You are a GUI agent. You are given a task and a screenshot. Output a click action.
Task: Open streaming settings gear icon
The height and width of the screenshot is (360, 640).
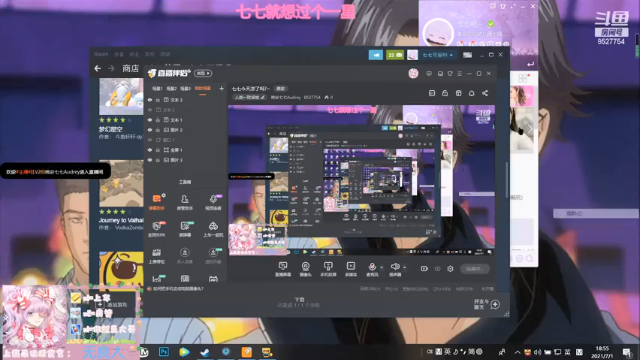click(x=450, y=269)
